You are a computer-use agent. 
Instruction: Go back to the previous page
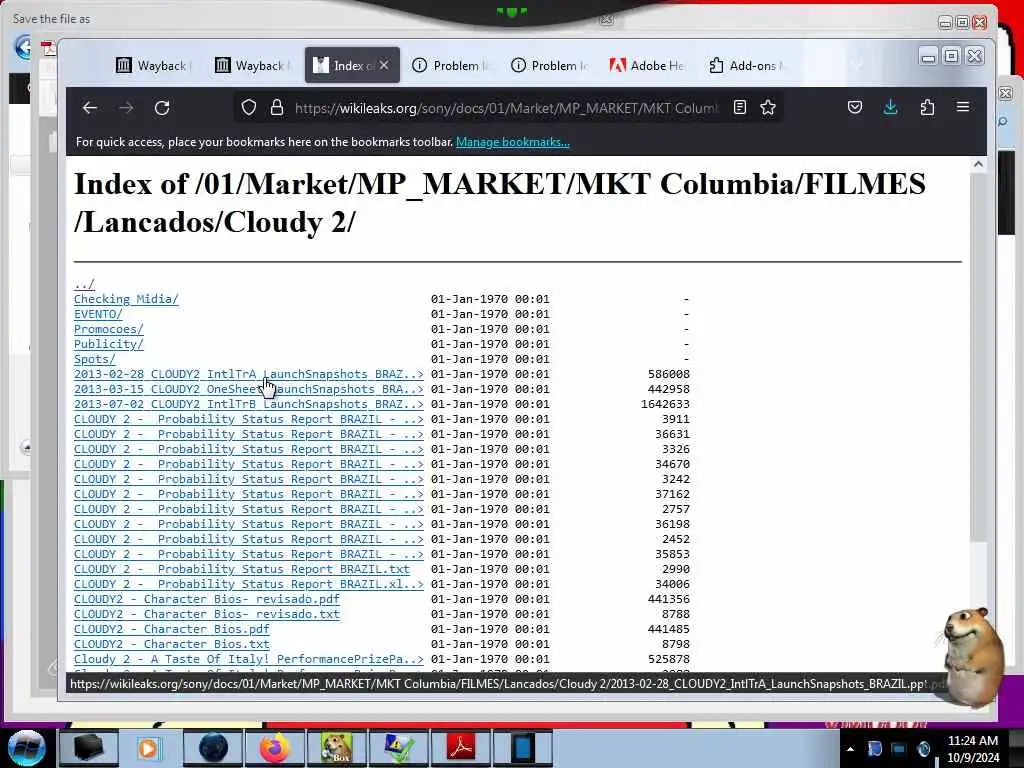(90, 108)
